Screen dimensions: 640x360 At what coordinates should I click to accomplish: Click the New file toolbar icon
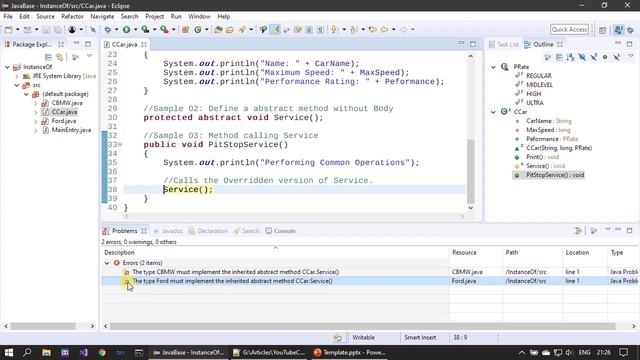(x=9, y=30)
